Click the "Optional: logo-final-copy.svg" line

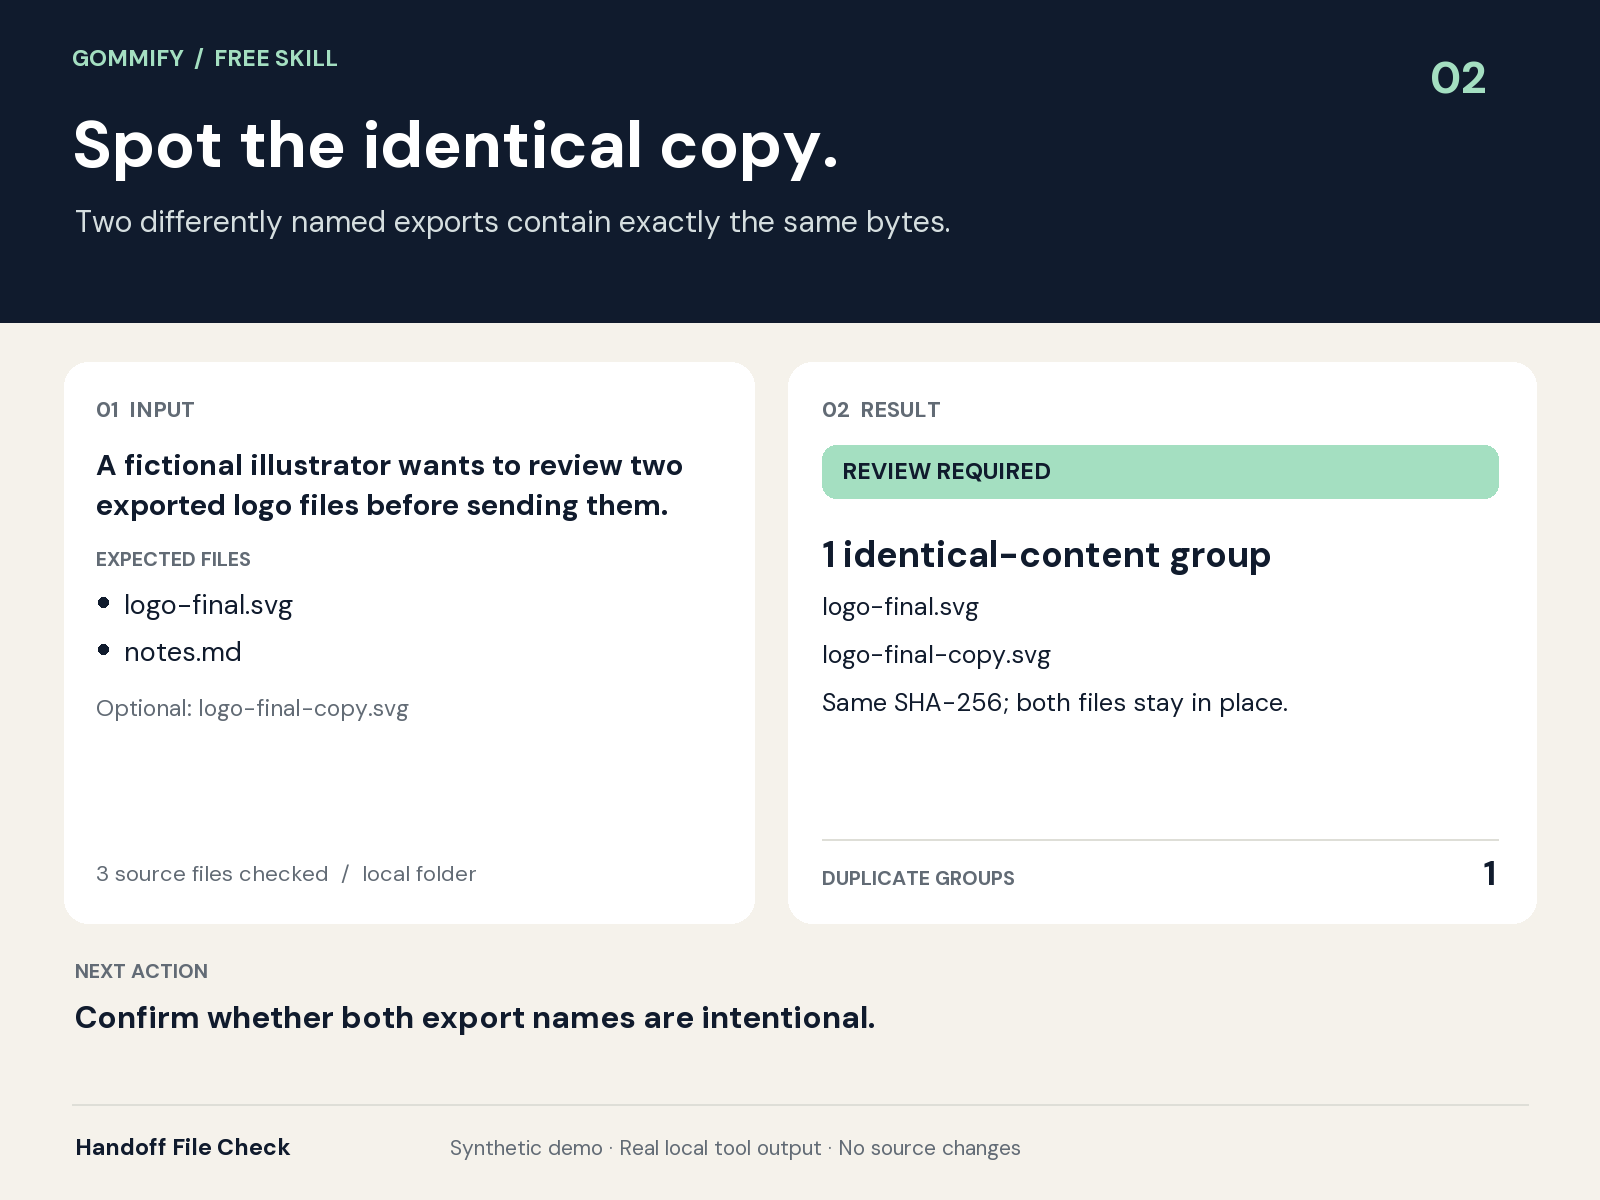point(252,709)
